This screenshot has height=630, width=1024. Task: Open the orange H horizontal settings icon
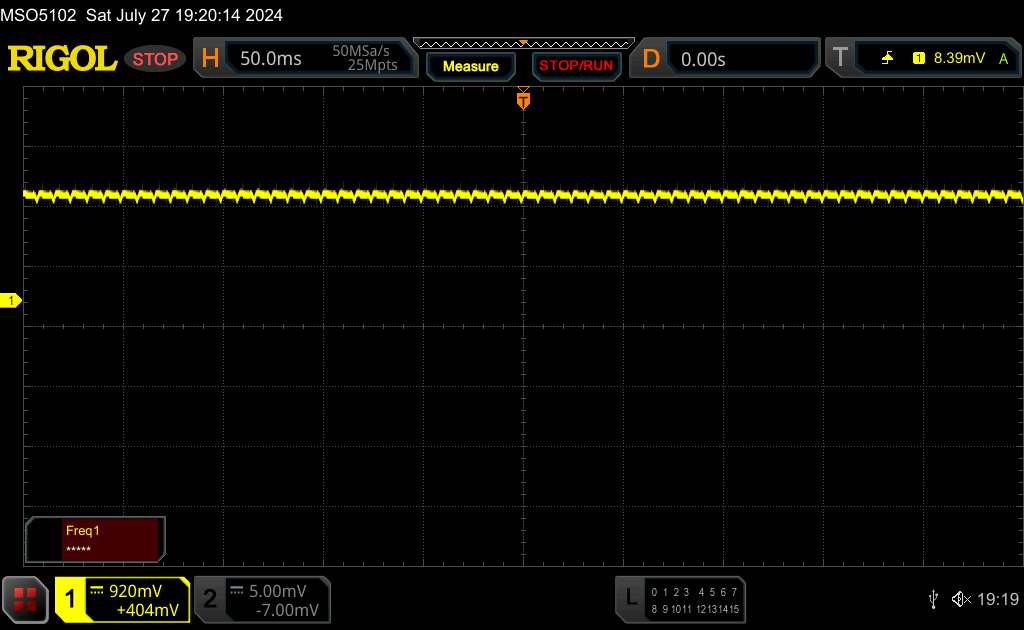210,59
